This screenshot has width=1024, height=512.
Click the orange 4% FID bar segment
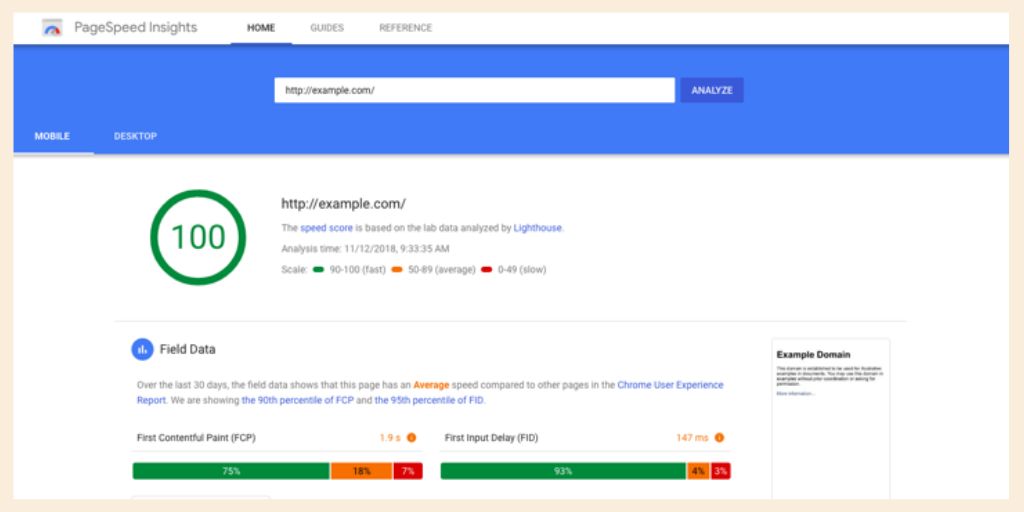[x=698, y=471]
